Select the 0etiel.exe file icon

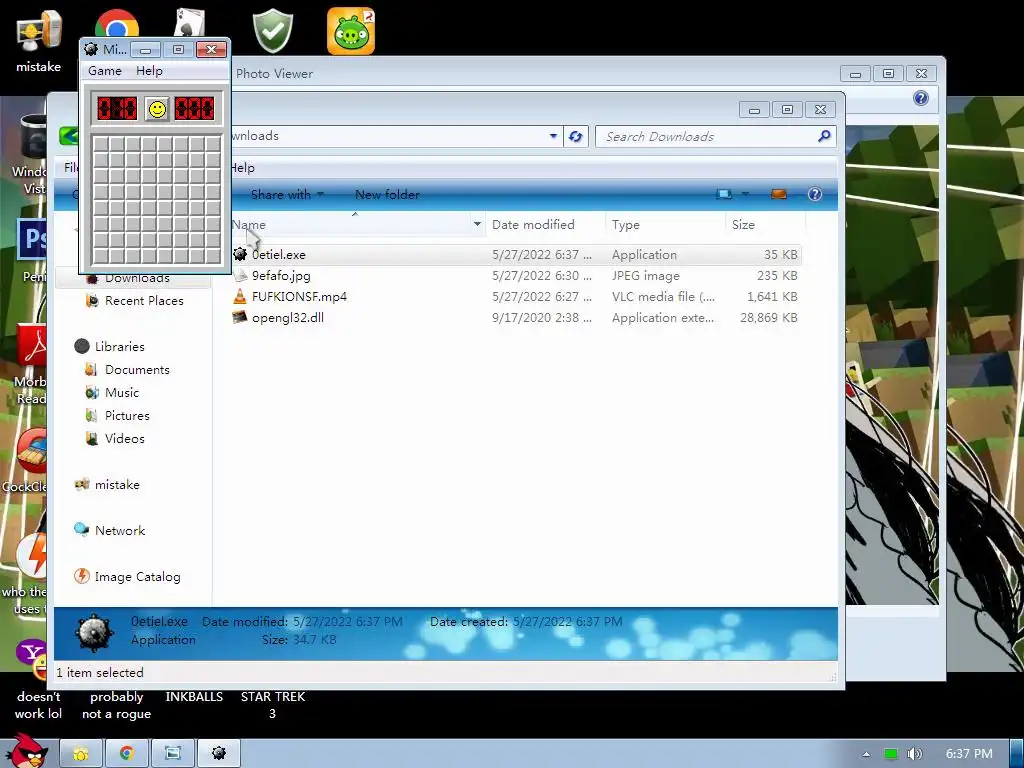(240, 254)
